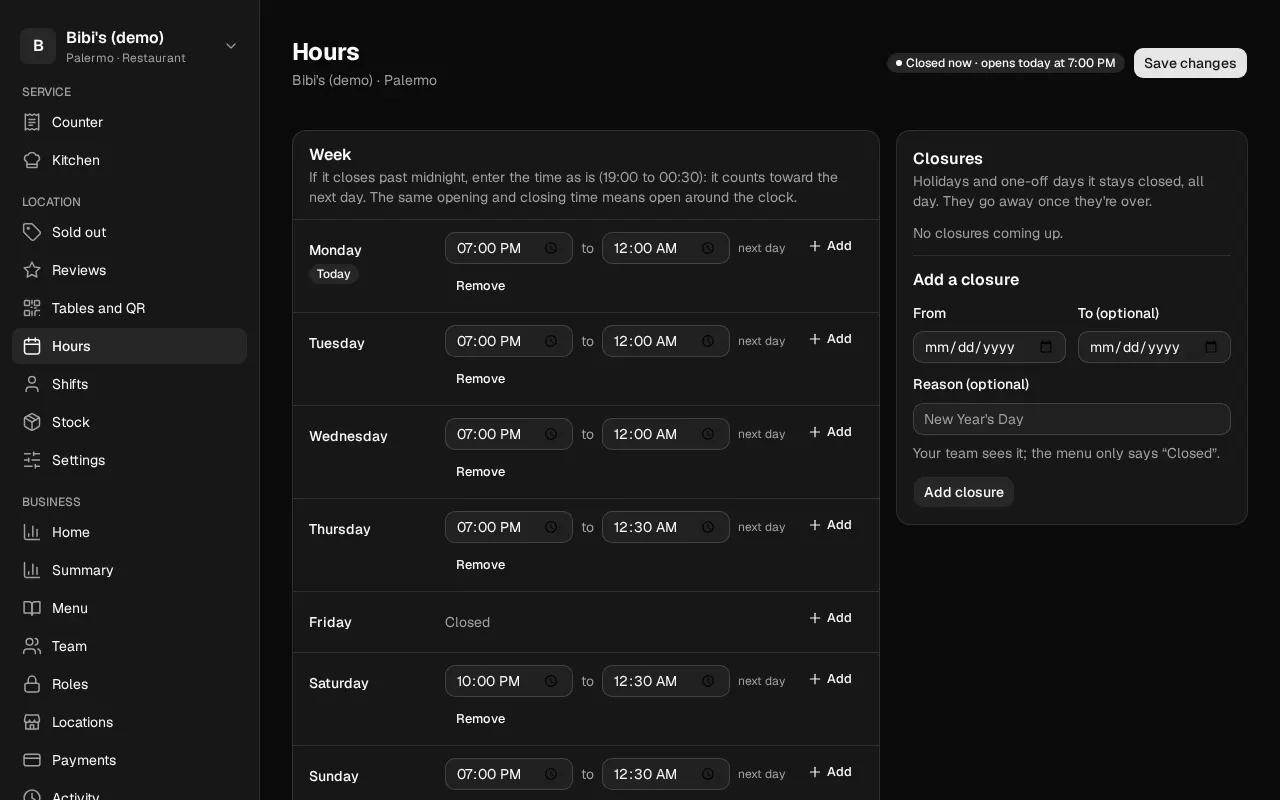This screenshot has width=1280, height=800.
Task: Add closure button in Closures panel
Action: (963, 492)
